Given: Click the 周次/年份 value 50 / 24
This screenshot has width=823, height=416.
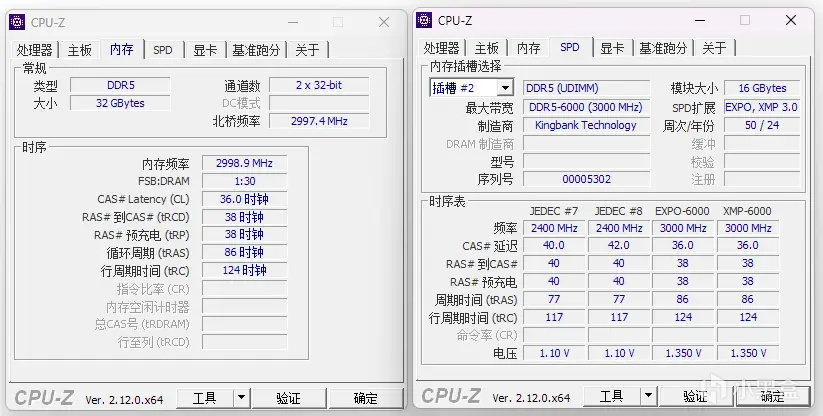Looking at the screenshot, I should [762, 125].
